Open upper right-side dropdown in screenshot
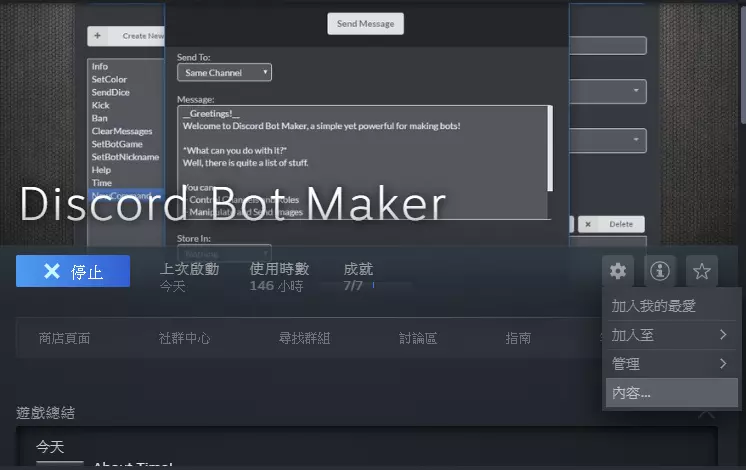The height and width of the screenshot is (470, 746). point(608,91)
